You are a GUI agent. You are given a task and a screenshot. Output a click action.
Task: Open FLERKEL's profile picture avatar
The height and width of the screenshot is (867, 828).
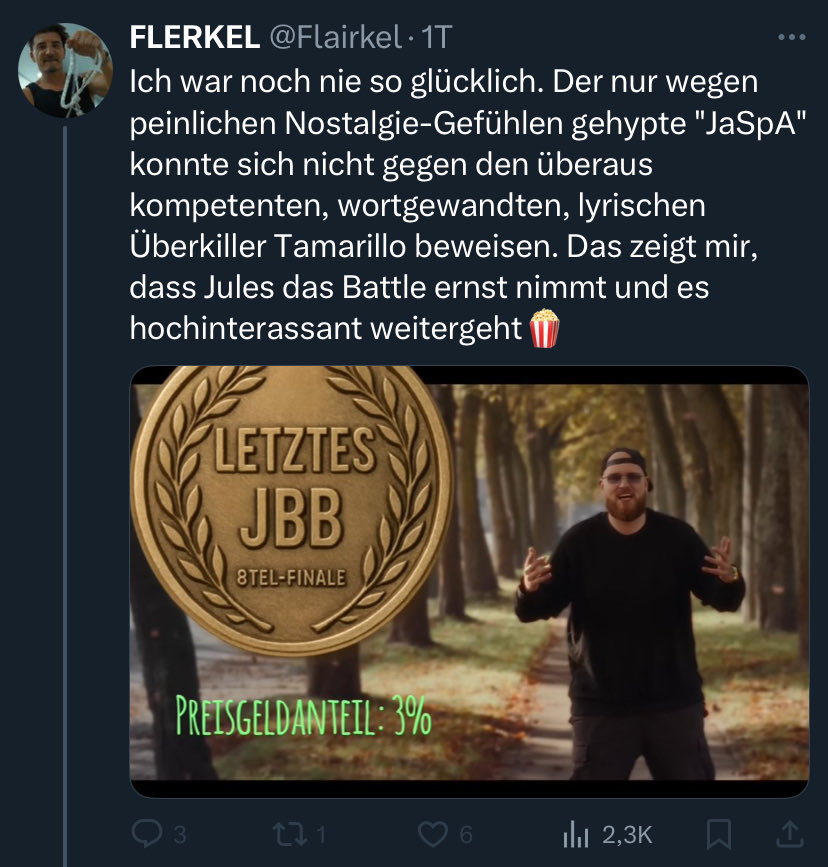tap(65, 70)
